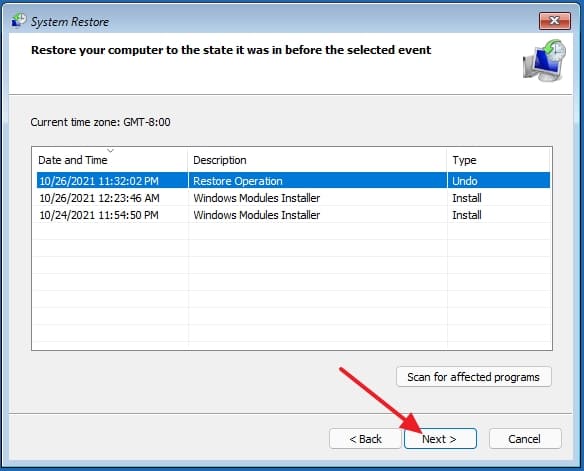Go to the previous step with Back
The height and width of the screenshot is (471, 584).
365,439
